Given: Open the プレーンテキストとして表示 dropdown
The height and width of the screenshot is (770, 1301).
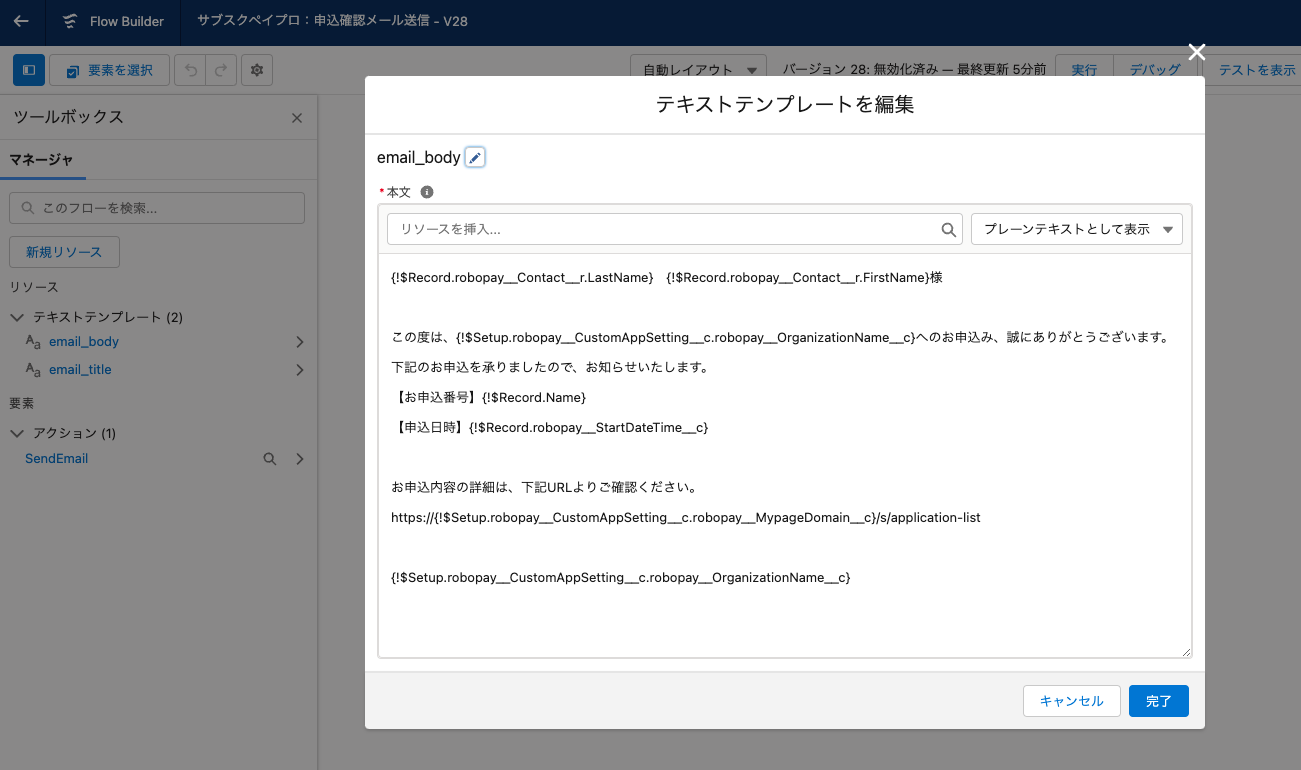Looking at the screenshot, I should point(1076,229).
